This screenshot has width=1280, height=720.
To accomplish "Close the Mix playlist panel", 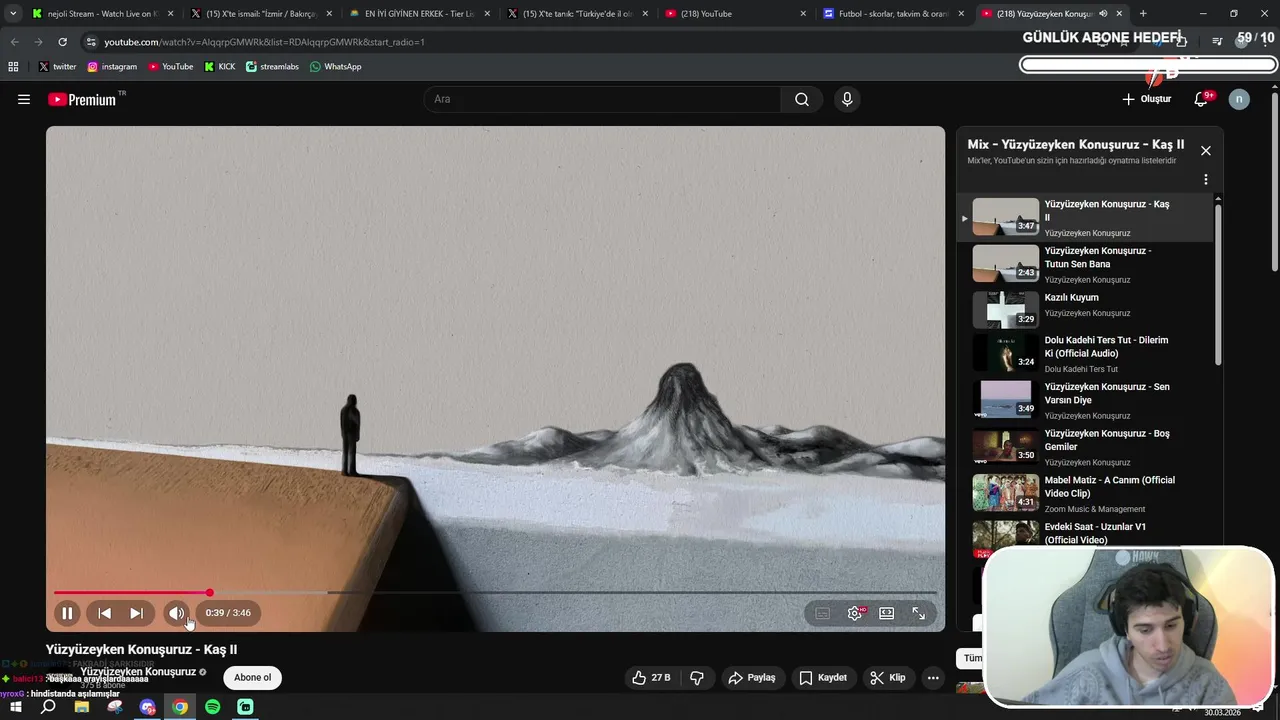I will (x=1206, y=151).
